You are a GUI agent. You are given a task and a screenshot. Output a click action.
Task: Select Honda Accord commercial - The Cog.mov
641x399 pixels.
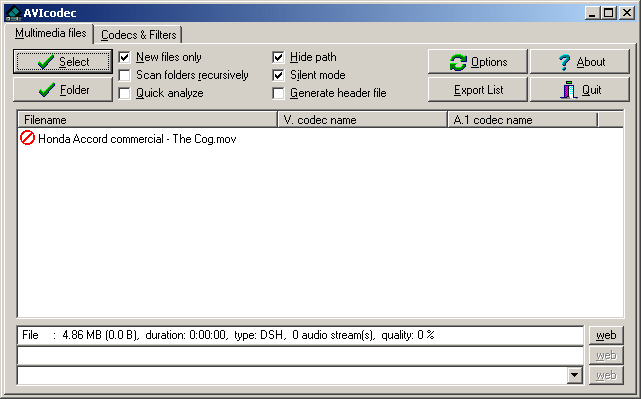click(137, 139)
